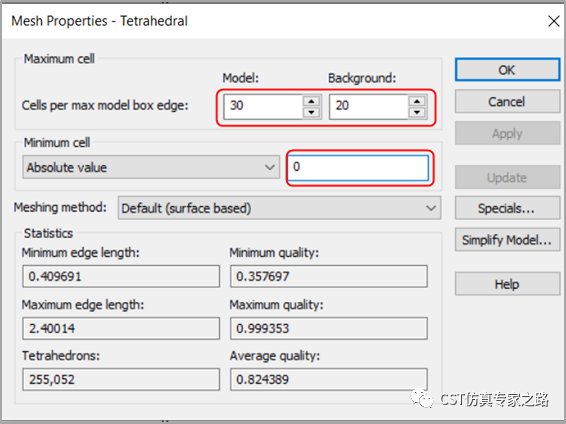Viewport: 566px width, 424px height.
Task: Close the Mesh Properties dialog
Action: point(554,21)
